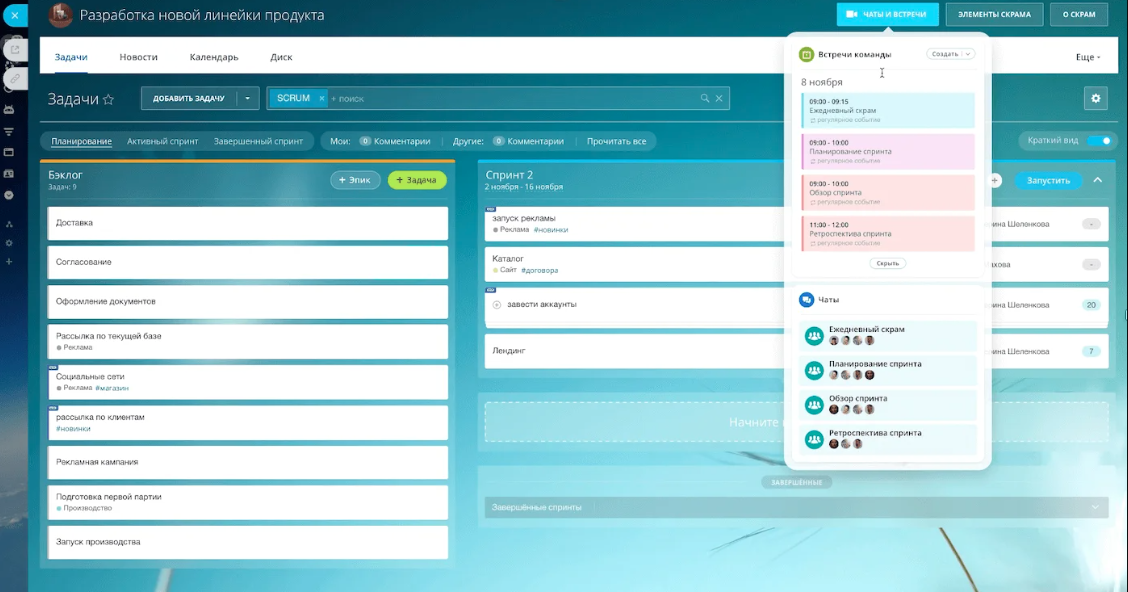Click the #новинки tag on запуск рекламы
1128x592 pixels.
[x=551, y=230]
